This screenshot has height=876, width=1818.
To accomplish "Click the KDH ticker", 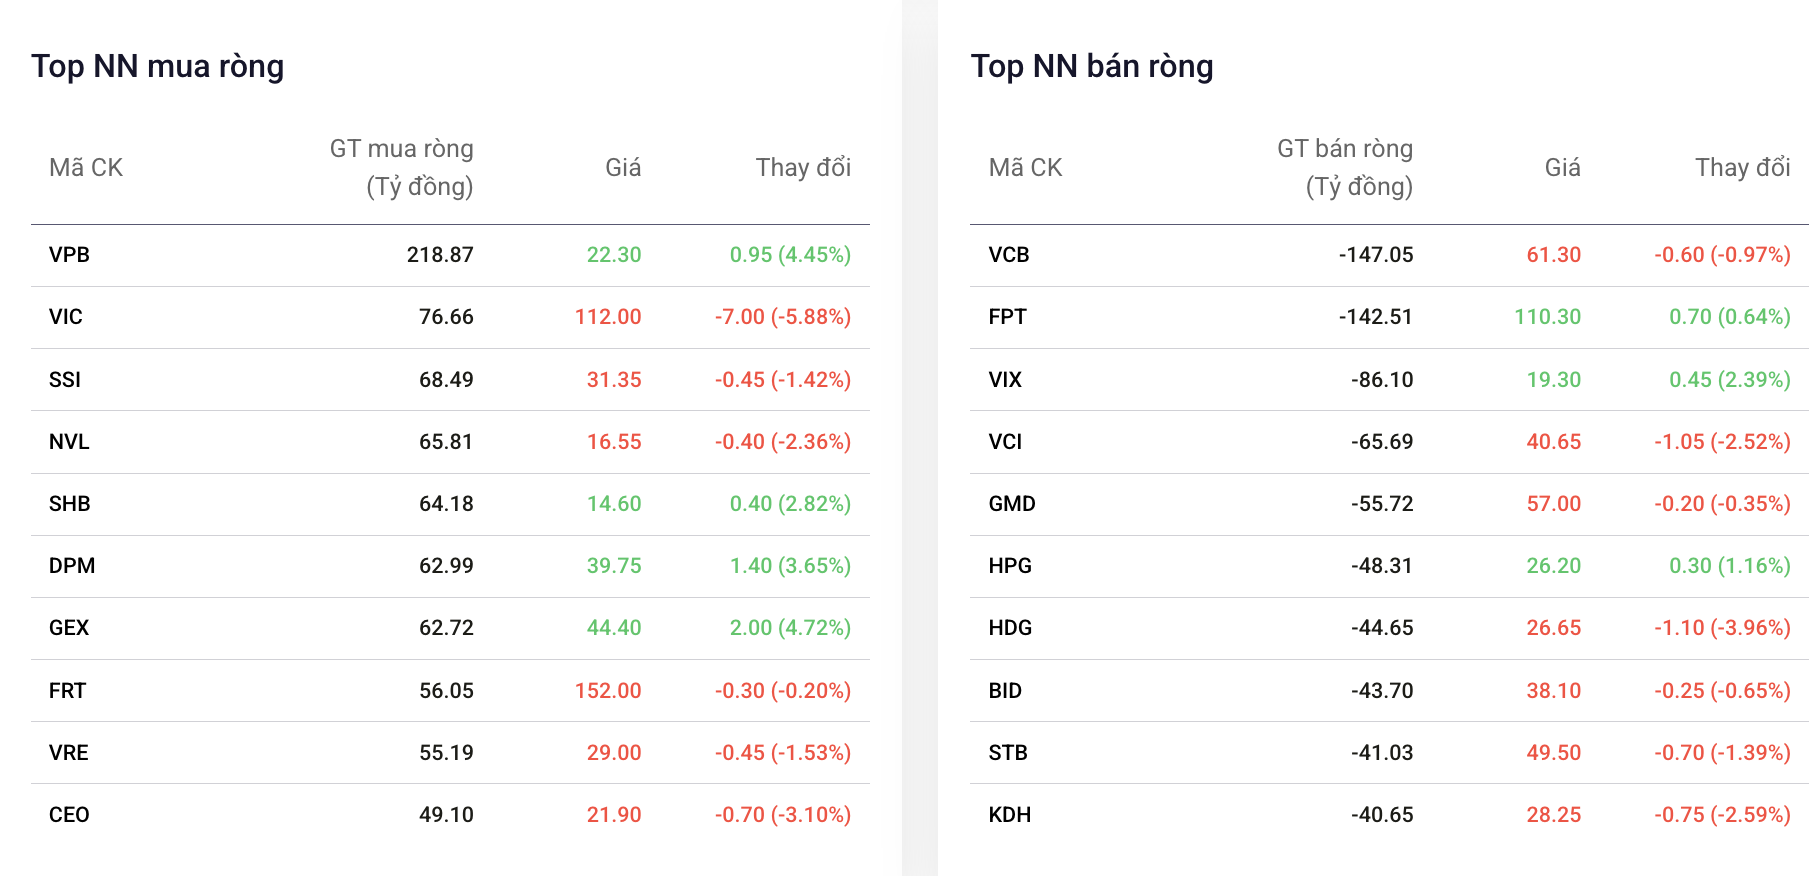I will pyautogui.click(x=1010, y=815).
